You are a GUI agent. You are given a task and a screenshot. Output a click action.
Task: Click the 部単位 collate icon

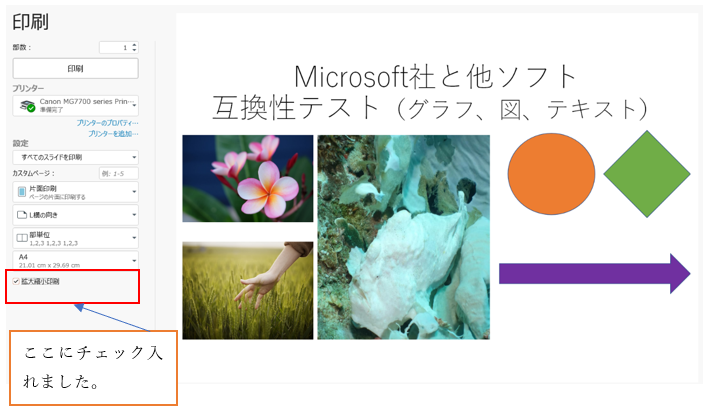tap(22, 238)
